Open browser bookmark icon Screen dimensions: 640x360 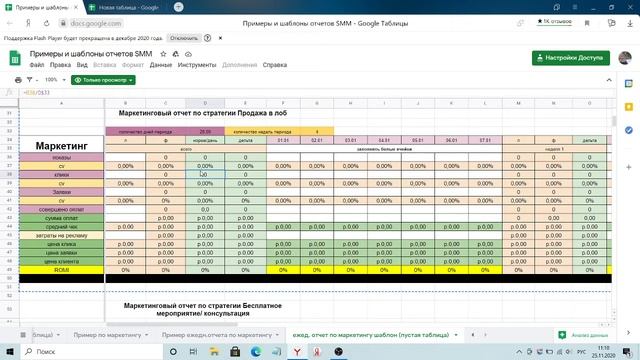[x=587, y=23]
